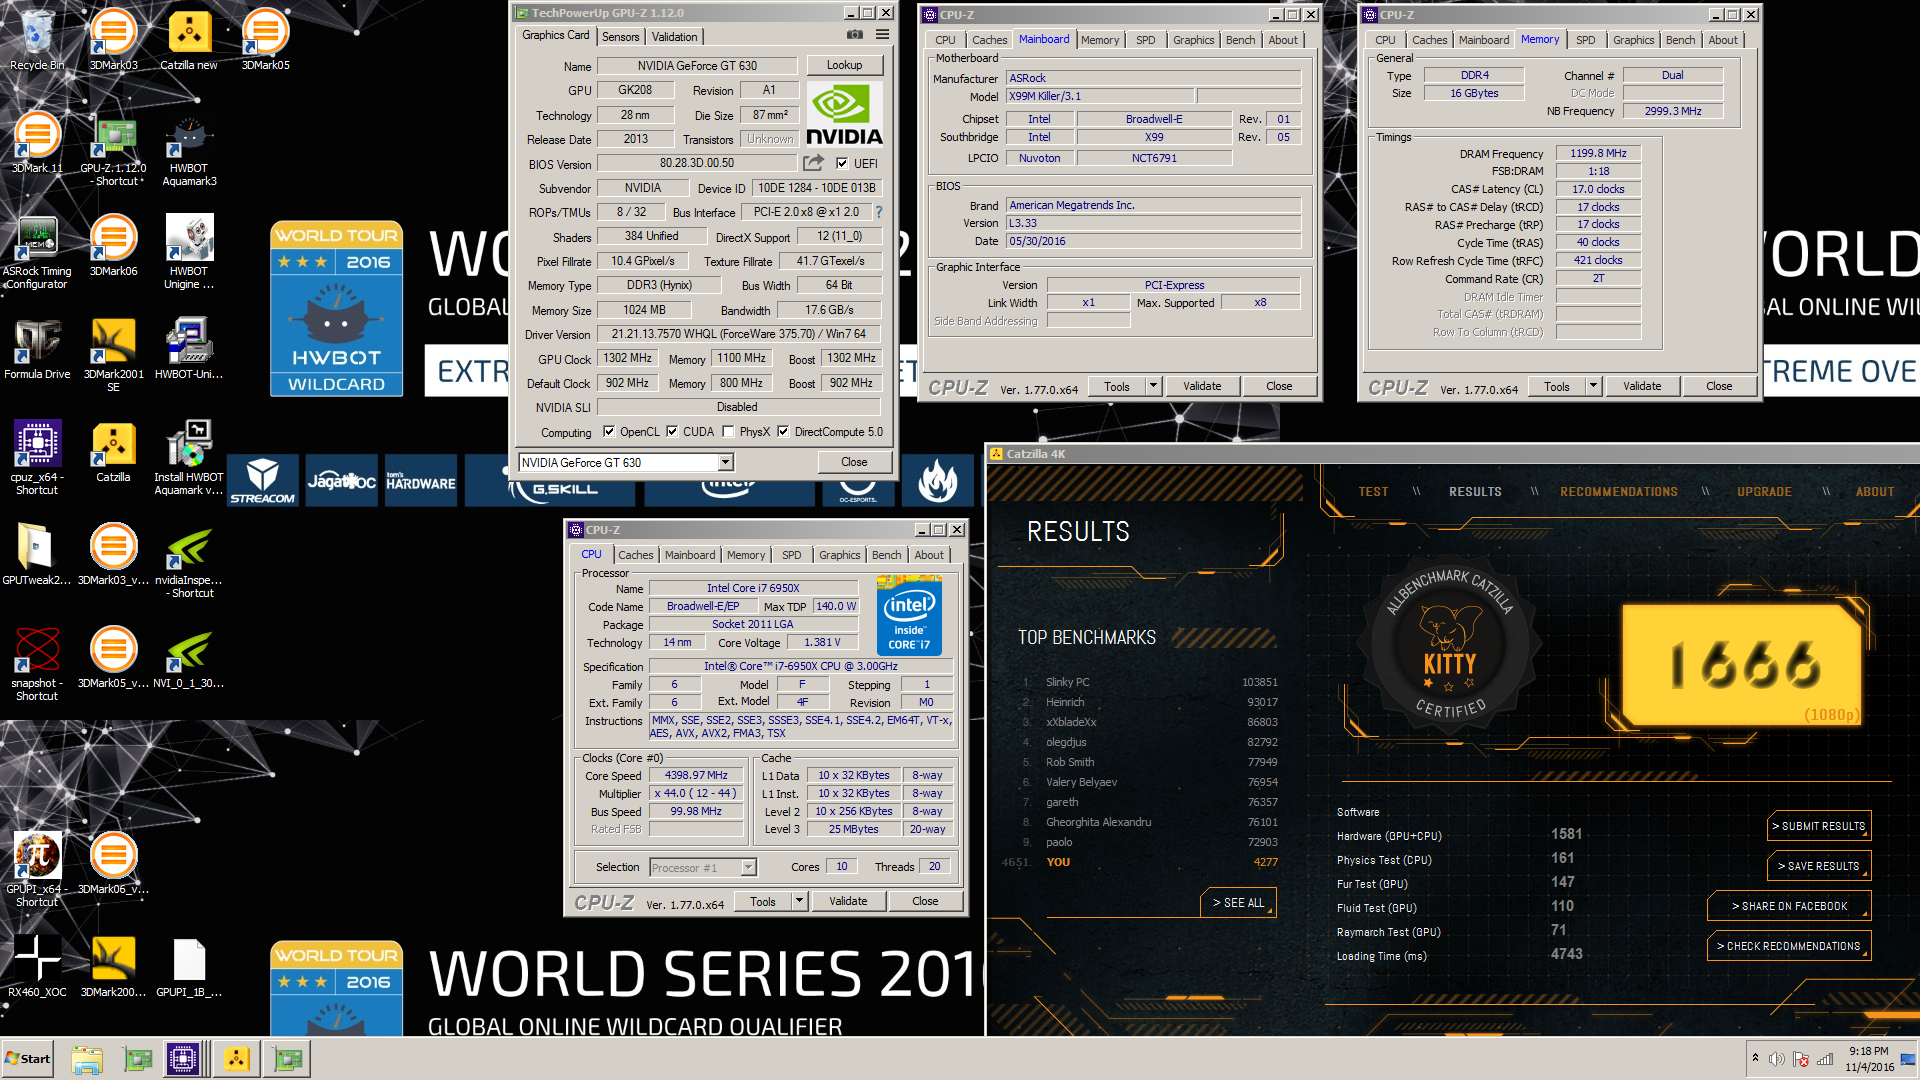The height and width of the screenshot is (1080, 1920).
Task: Click SUBMIT RESULTS in Catzilla
Action: 1818,826
